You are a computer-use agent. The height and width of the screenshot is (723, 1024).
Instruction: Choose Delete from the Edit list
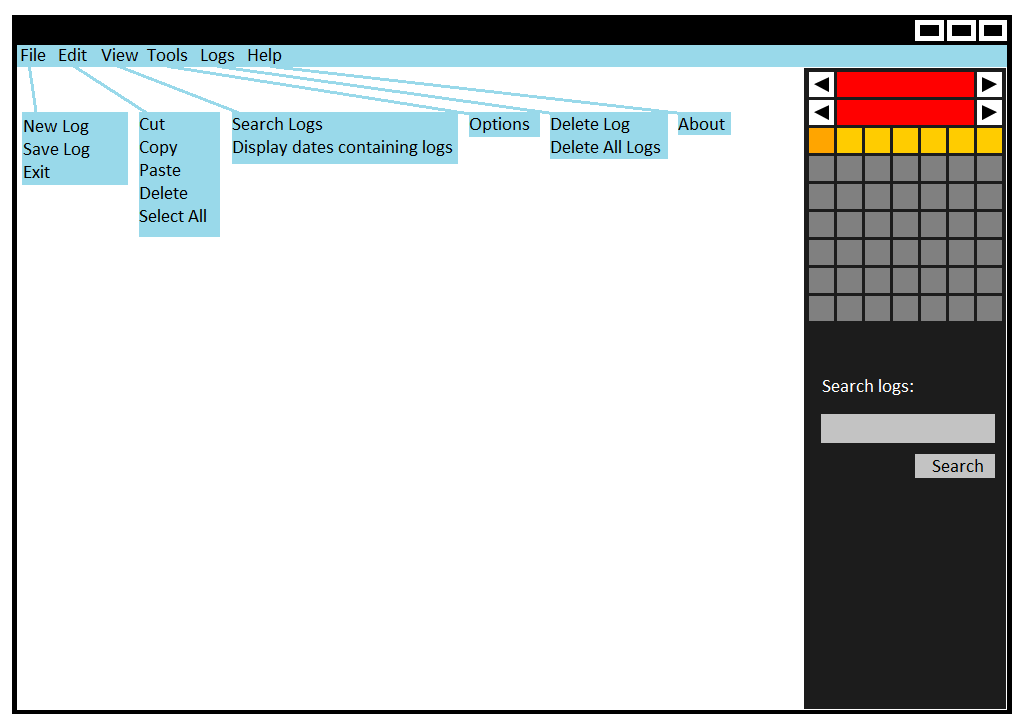click(163, 193)
